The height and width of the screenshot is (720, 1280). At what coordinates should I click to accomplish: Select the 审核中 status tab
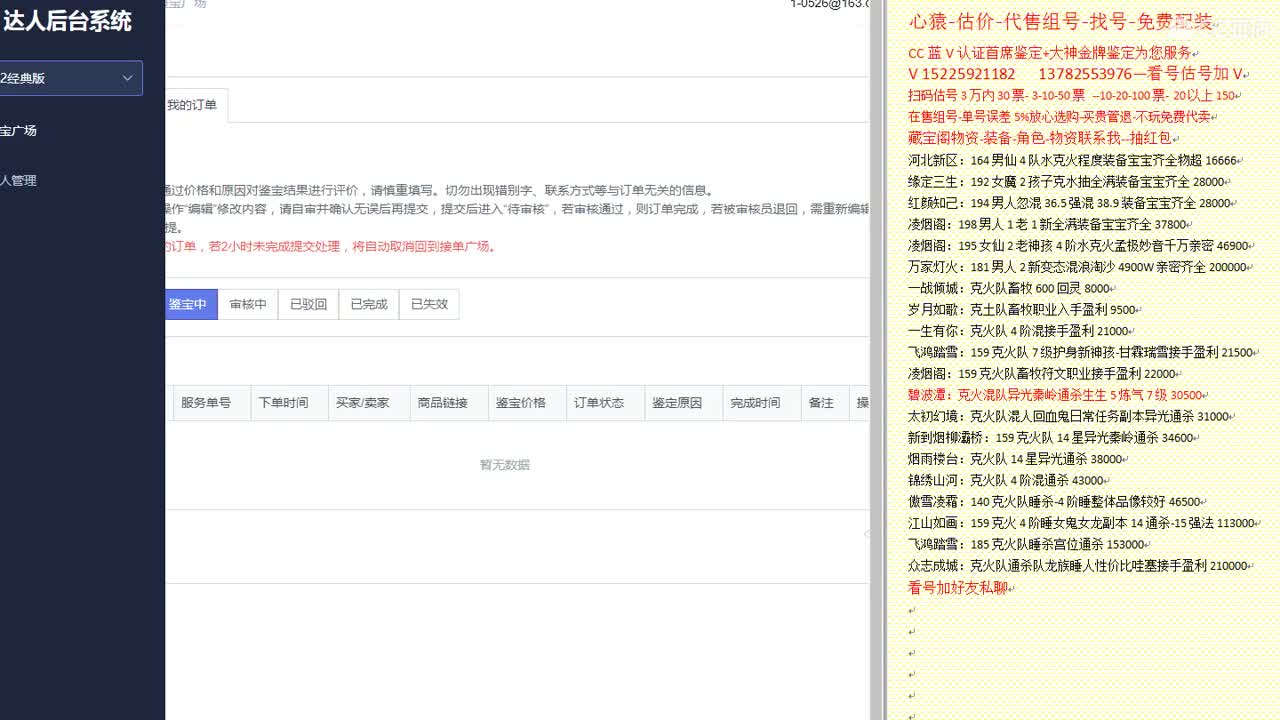pos(248,304)
